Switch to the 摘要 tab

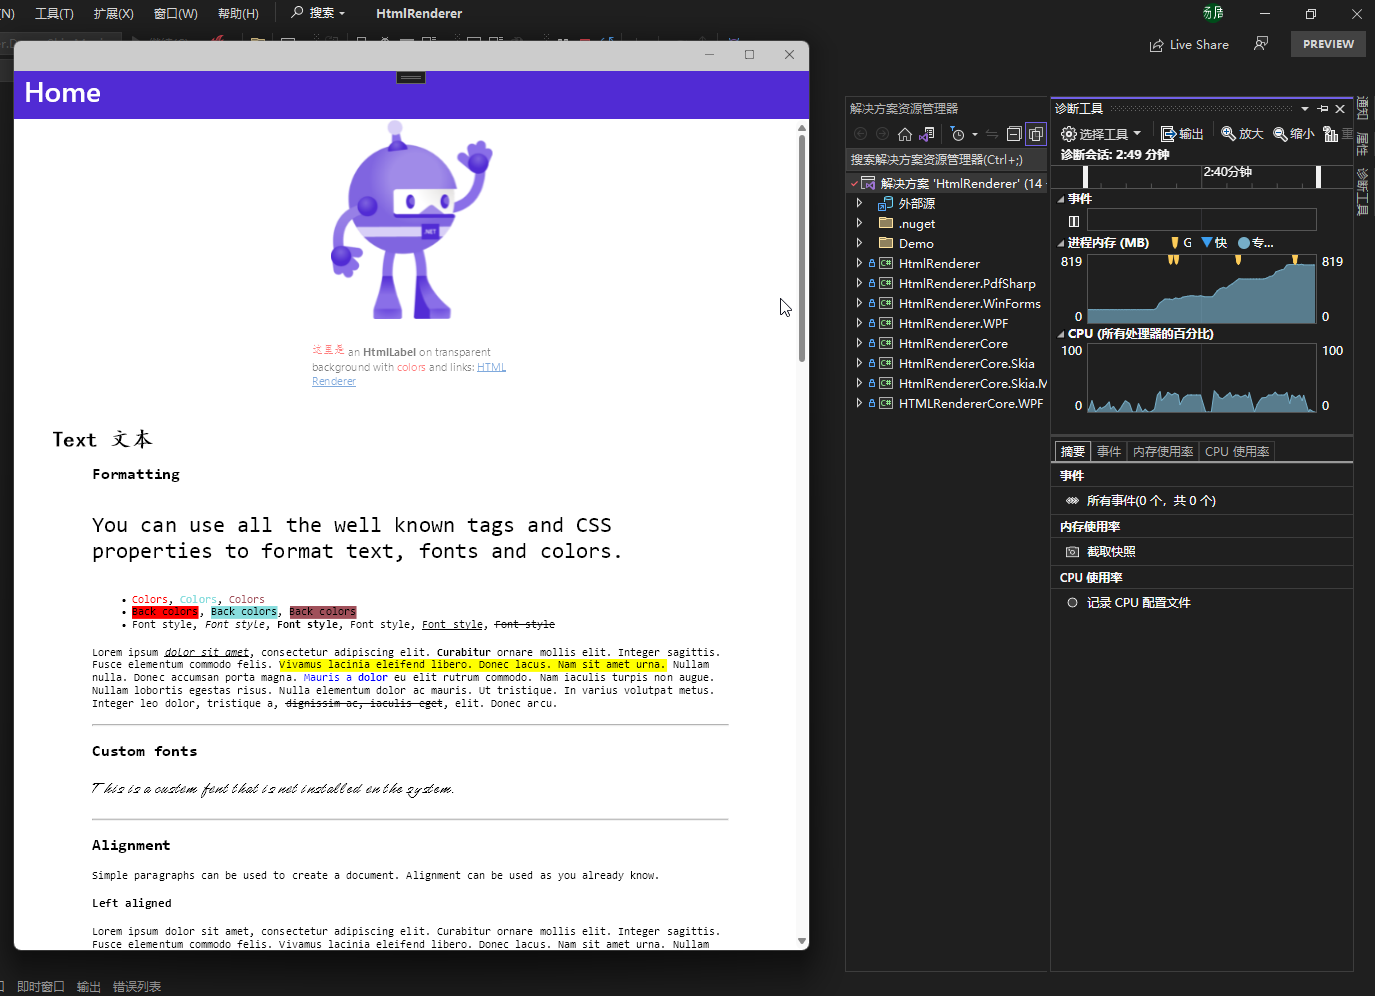(1073, 452)
